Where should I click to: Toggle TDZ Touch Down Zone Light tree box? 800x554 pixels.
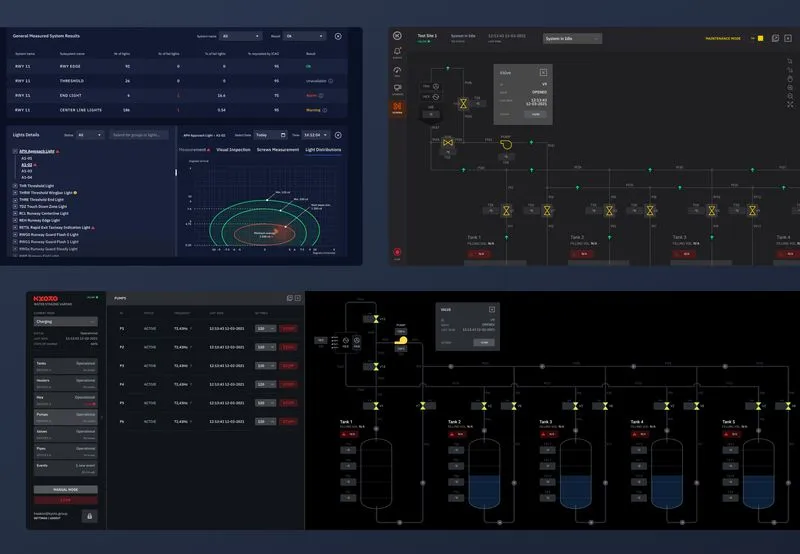pos(15,207)
